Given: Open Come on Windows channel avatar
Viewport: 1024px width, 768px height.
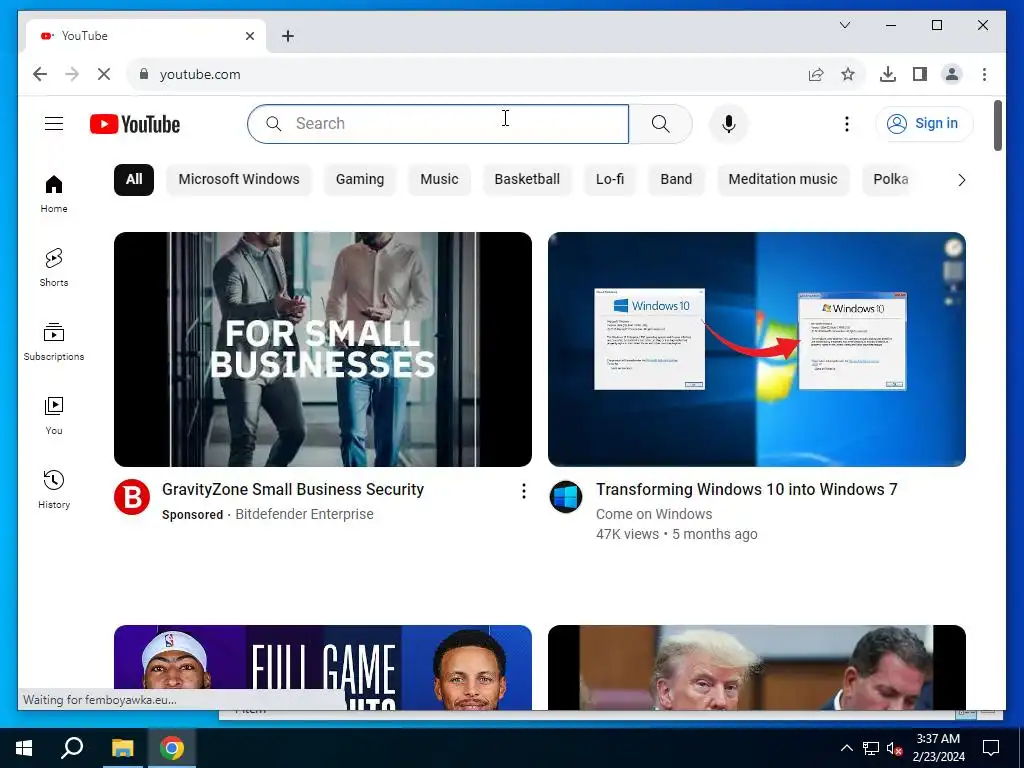Looking at the screenshot, I should 566,497.
